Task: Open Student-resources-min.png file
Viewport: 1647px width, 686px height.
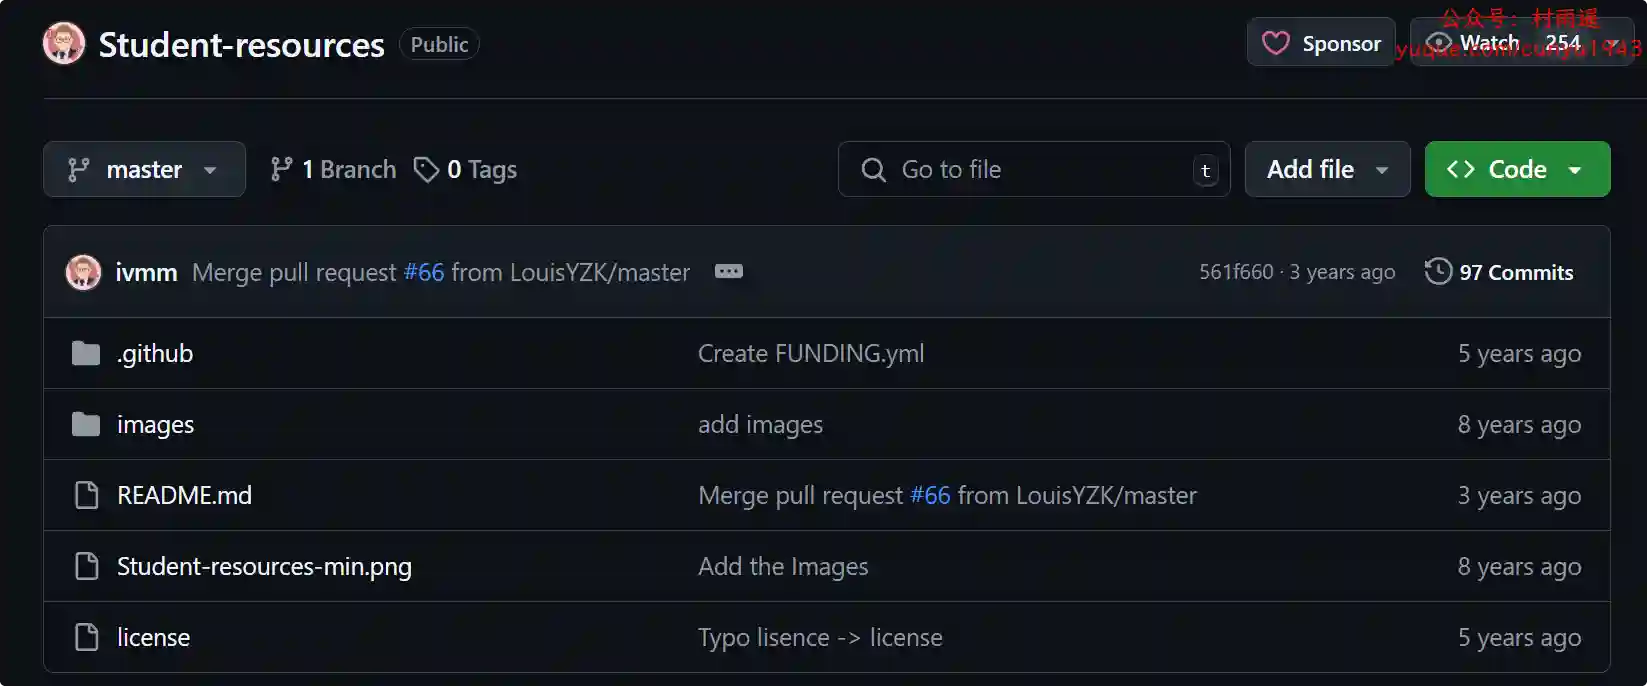Action: (264, 567)
